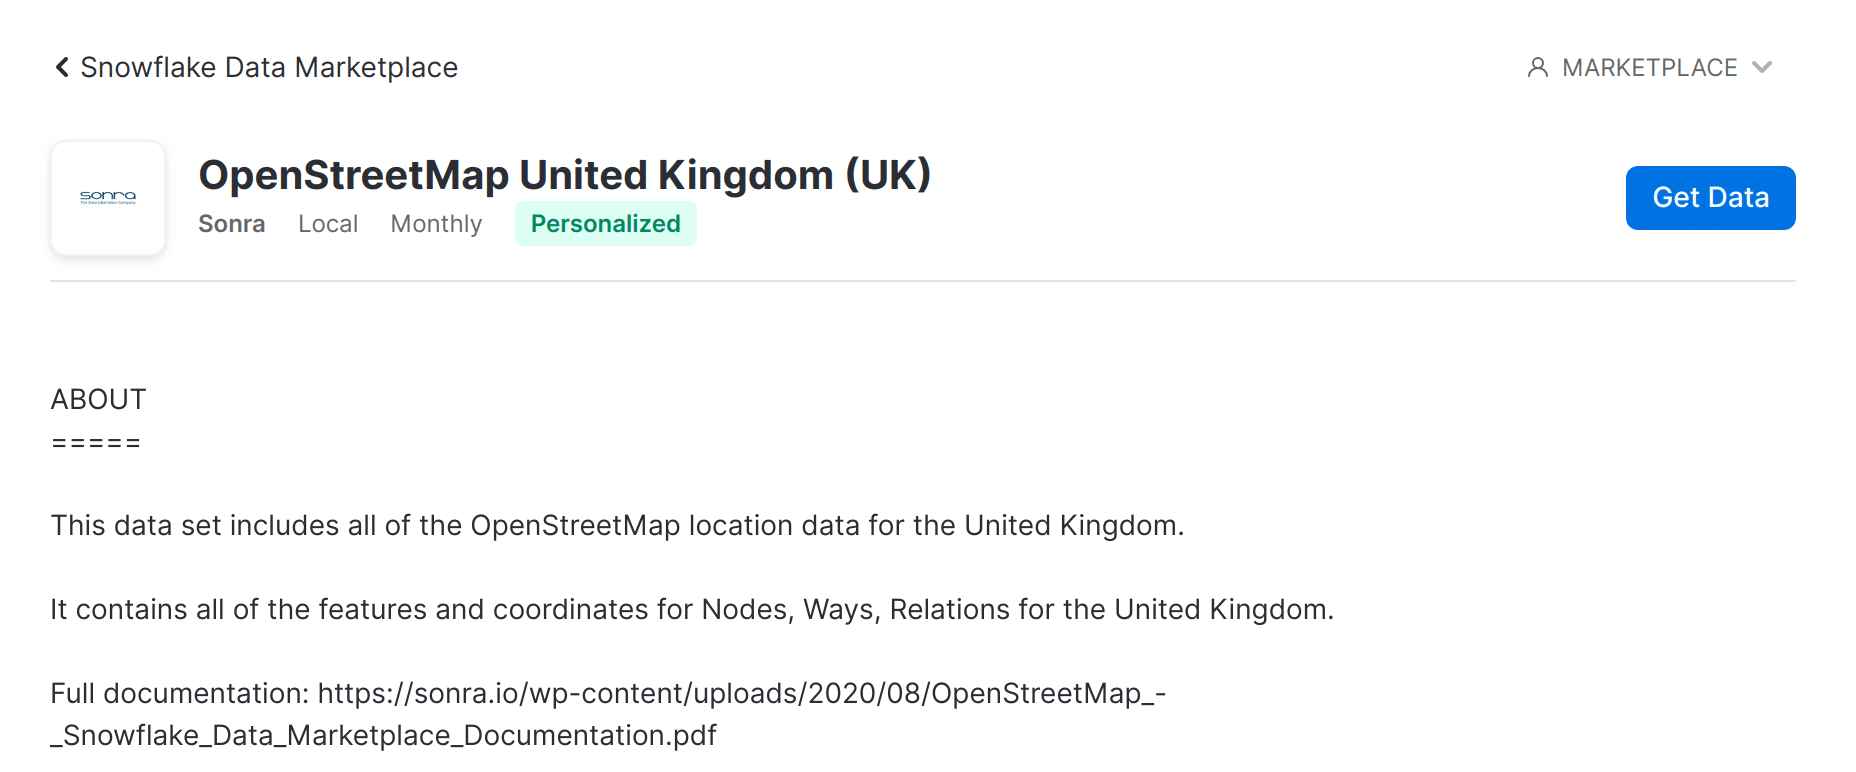Click the ABOUT section heading
The width and height of the screenshot is (1856, 772).
[x=98, y=399]
